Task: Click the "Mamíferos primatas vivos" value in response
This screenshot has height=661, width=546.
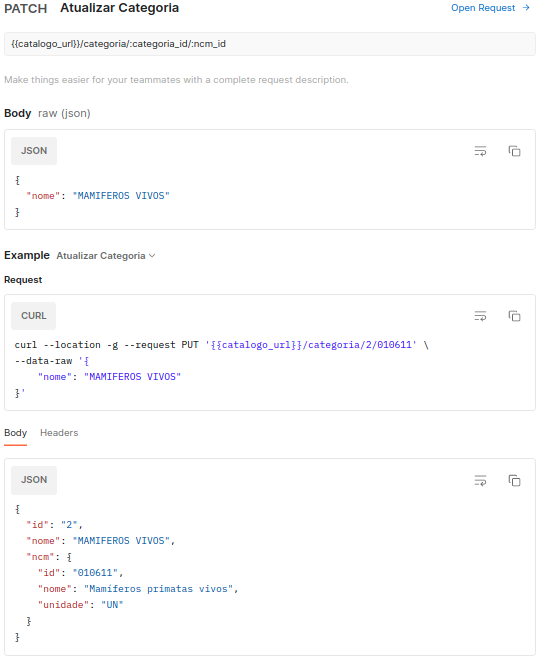Action: pyautogui.click(x=161, y=589)
